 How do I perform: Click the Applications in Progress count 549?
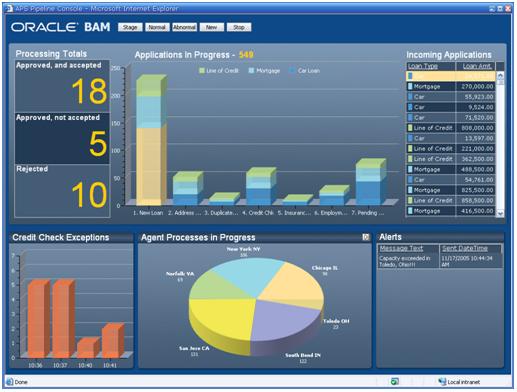pyautogui.click(x=246, y=55)
